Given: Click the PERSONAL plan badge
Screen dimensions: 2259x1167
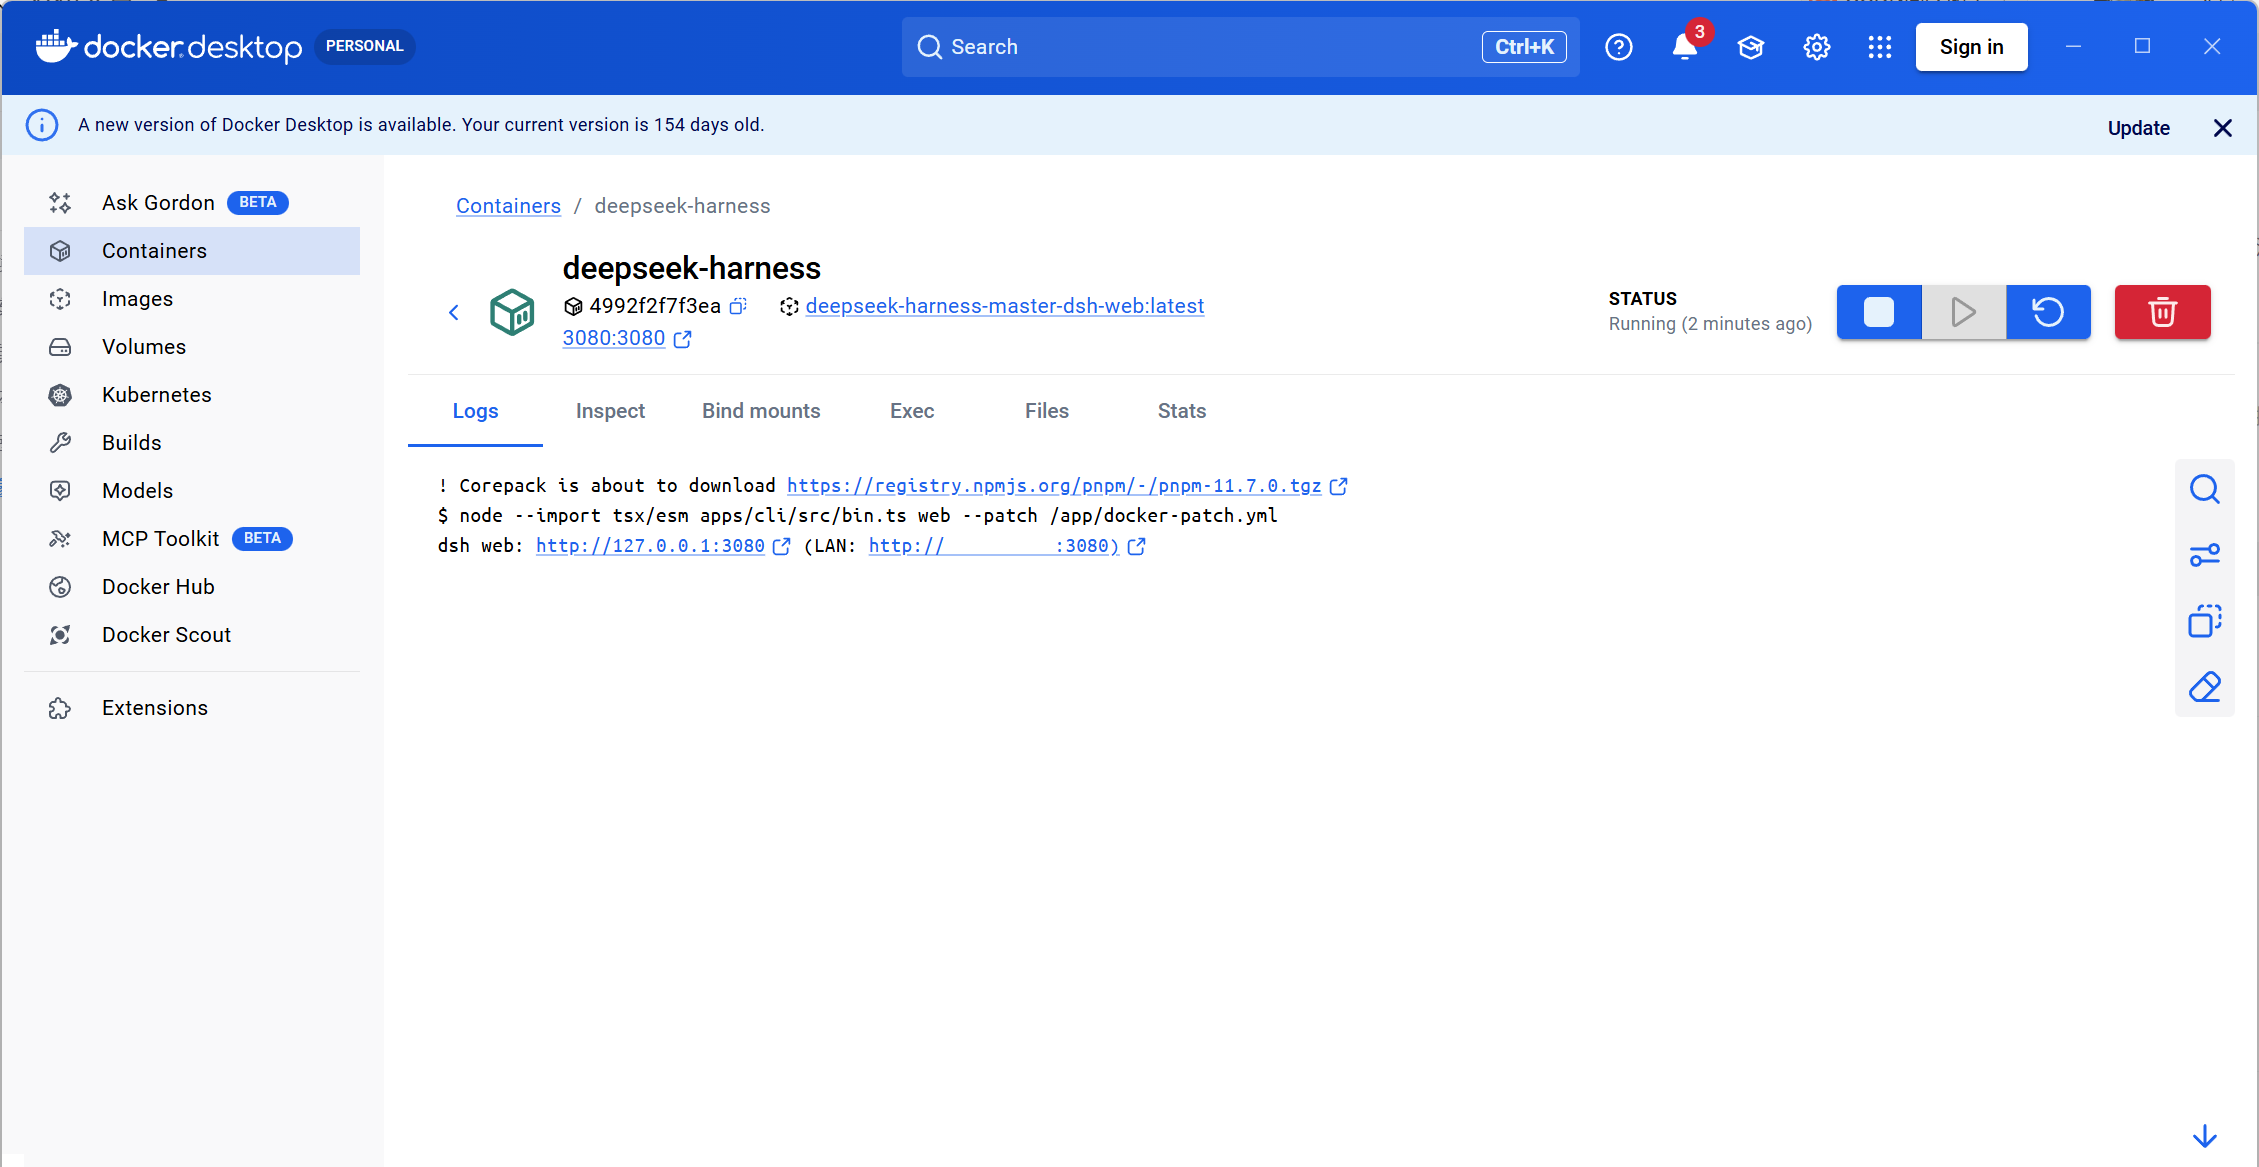Looking at the screenshot, I should click(x=364, y=46).
